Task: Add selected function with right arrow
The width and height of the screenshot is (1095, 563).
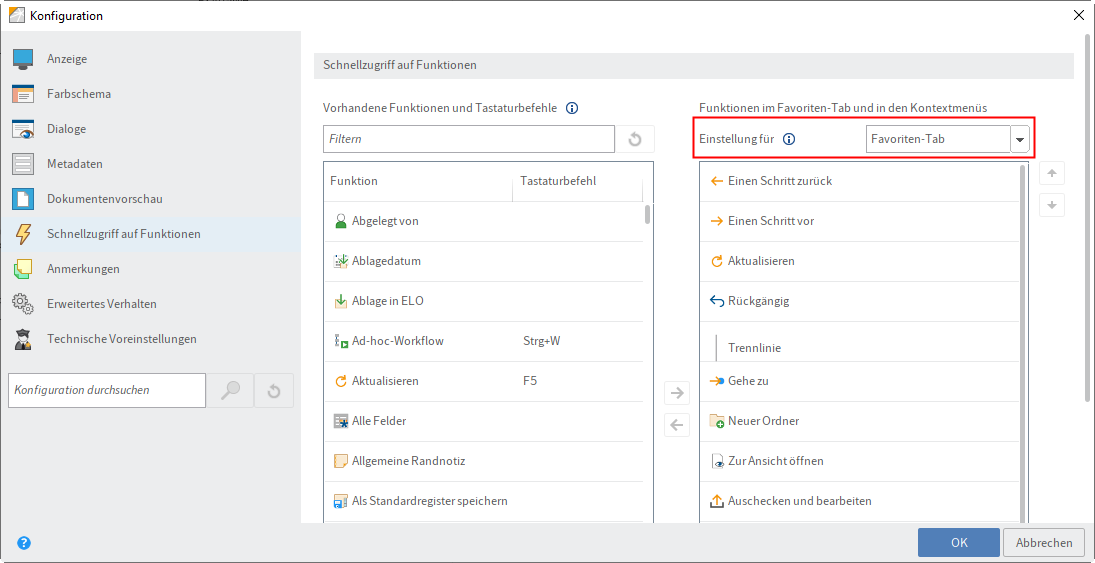Action: (677, 393)
